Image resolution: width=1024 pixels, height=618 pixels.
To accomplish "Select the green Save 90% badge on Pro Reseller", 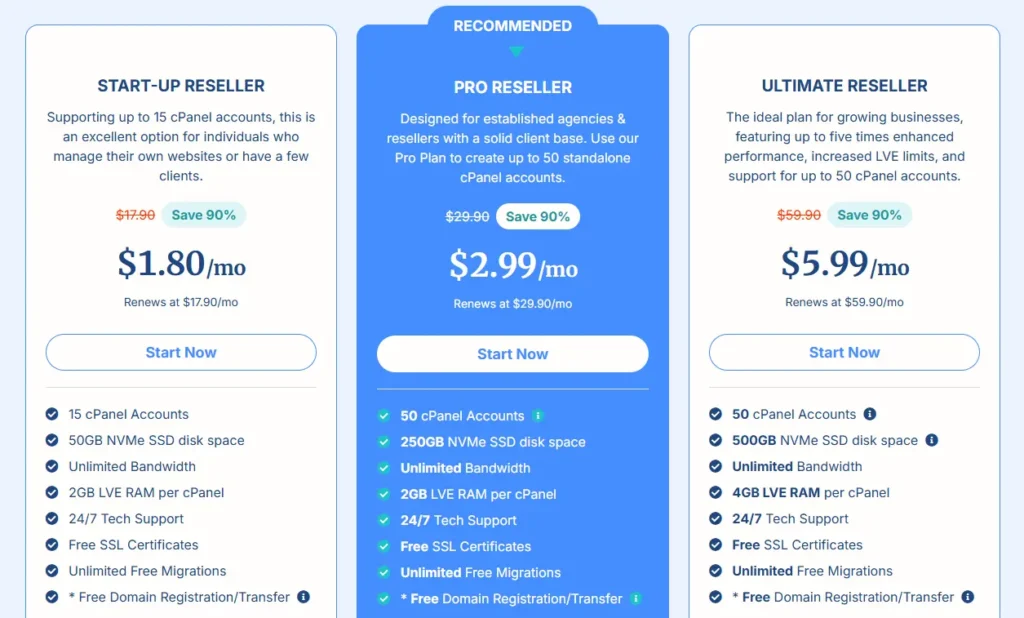I will point(538,216).
